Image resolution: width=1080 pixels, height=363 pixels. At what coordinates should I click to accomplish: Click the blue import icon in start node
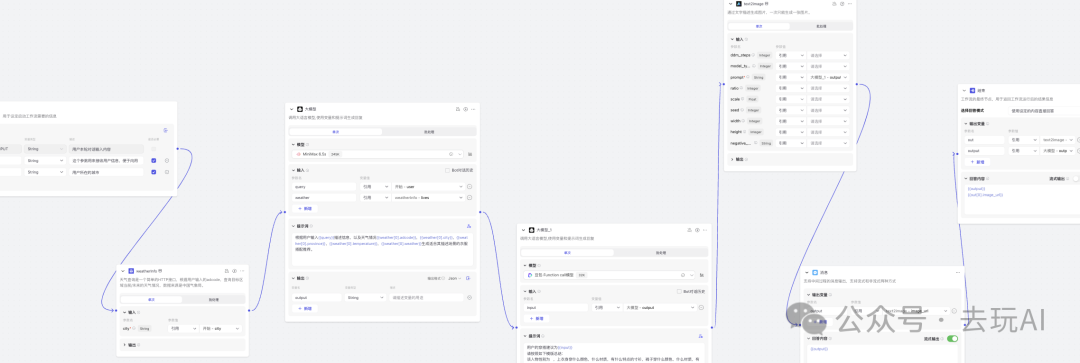pos(165,129)
